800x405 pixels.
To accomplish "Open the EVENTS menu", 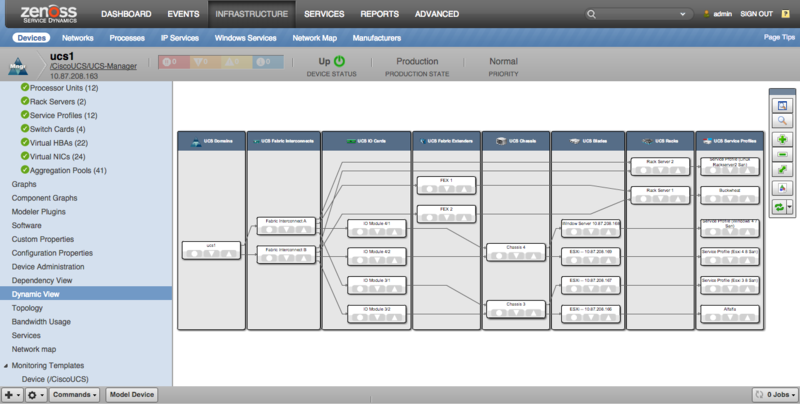I will tap(183, 14).
